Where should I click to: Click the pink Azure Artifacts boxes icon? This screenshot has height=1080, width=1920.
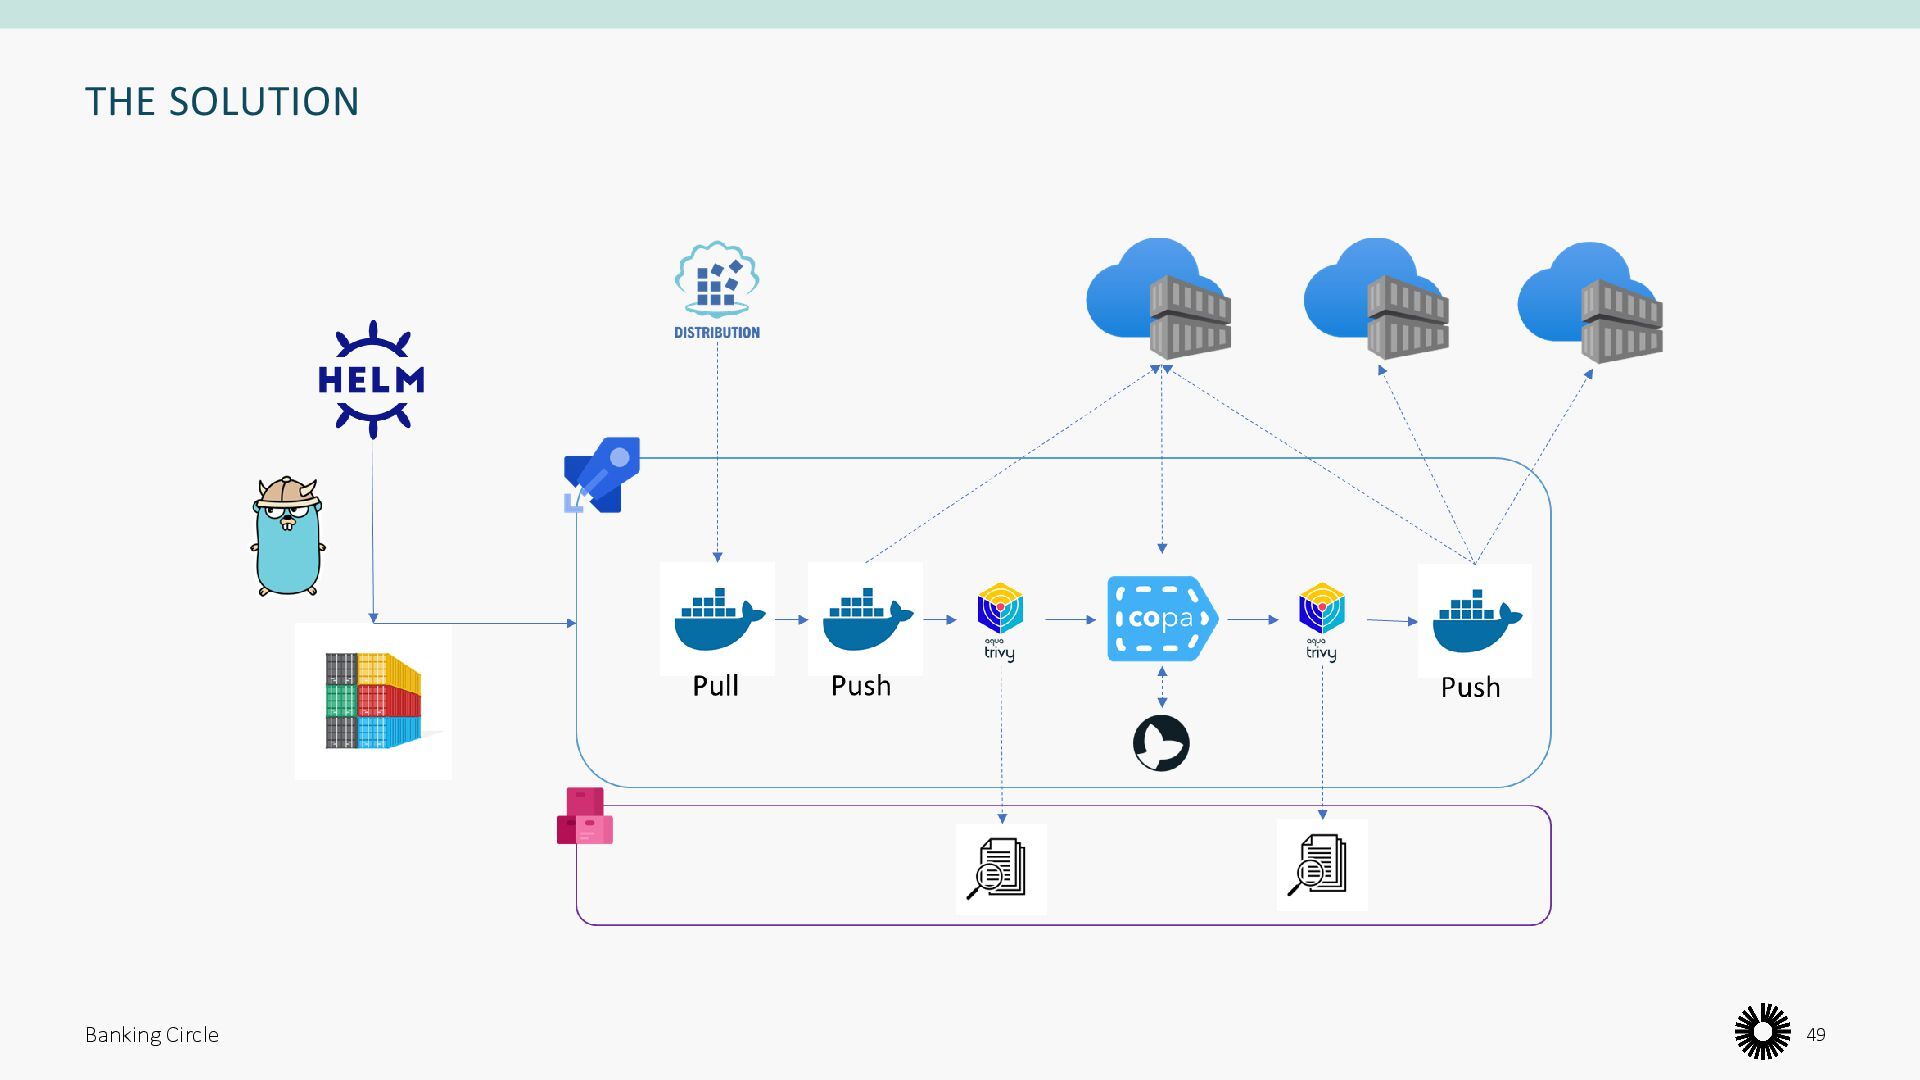point(585,816)
